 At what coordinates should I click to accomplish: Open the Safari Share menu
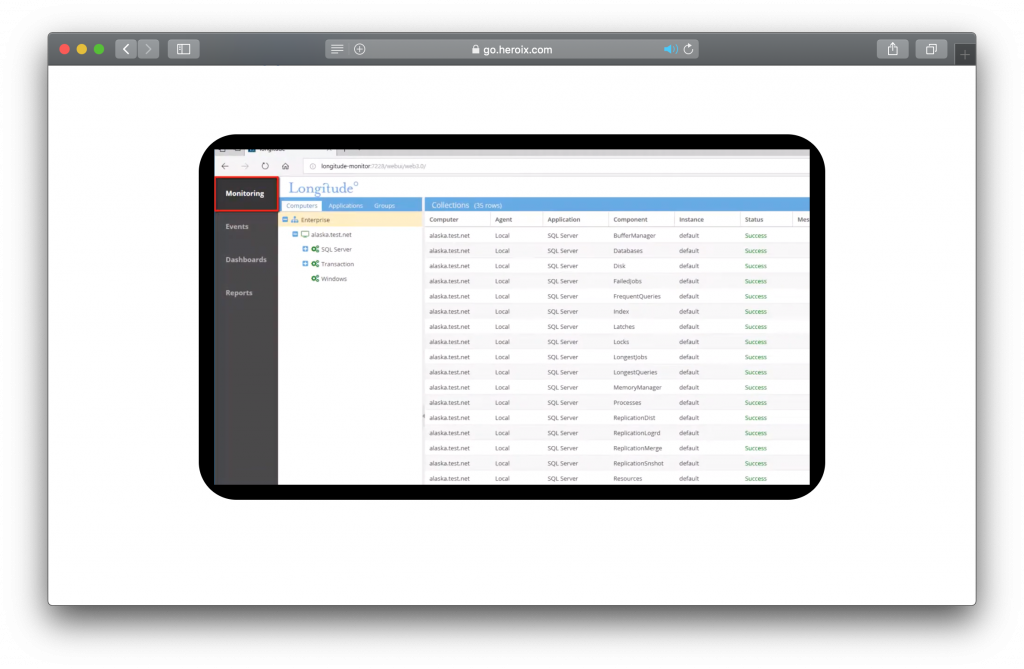tap(893, 49)
